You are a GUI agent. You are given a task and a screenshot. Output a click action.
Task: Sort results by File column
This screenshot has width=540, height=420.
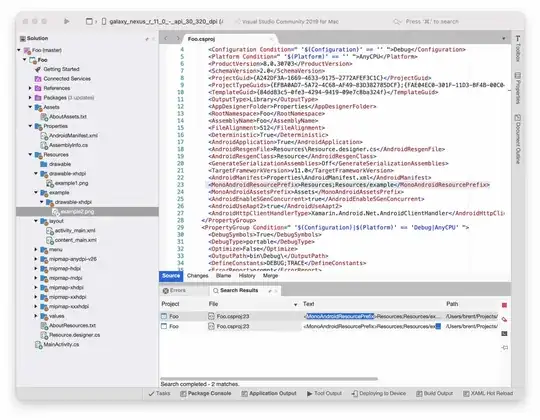(x=213, y=304)
